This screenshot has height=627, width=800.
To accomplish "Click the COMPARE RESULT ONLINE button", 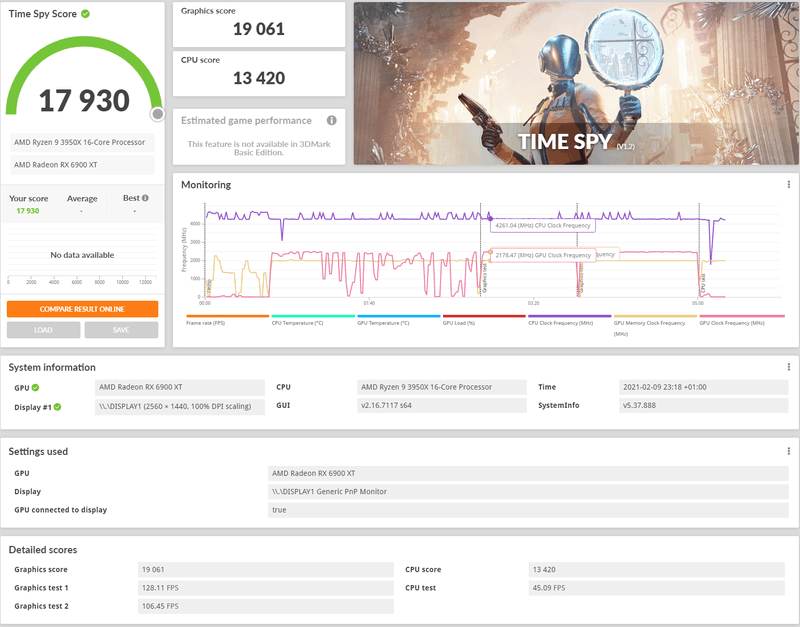I will point(82,309).
